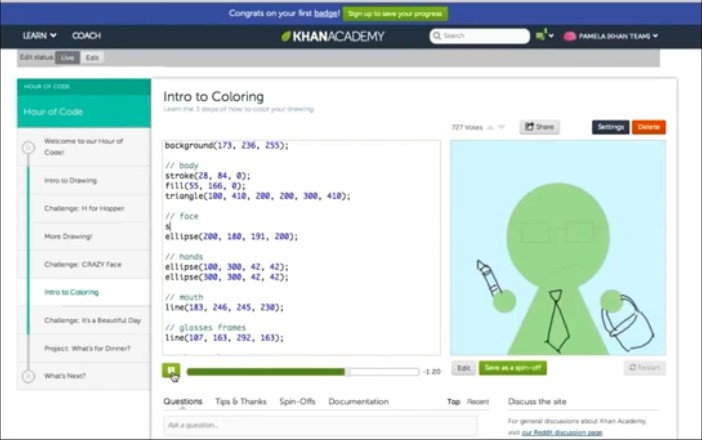Seek on the green playback progress bar
Screen dimensions: 702x440
click(x=300, y=371)
